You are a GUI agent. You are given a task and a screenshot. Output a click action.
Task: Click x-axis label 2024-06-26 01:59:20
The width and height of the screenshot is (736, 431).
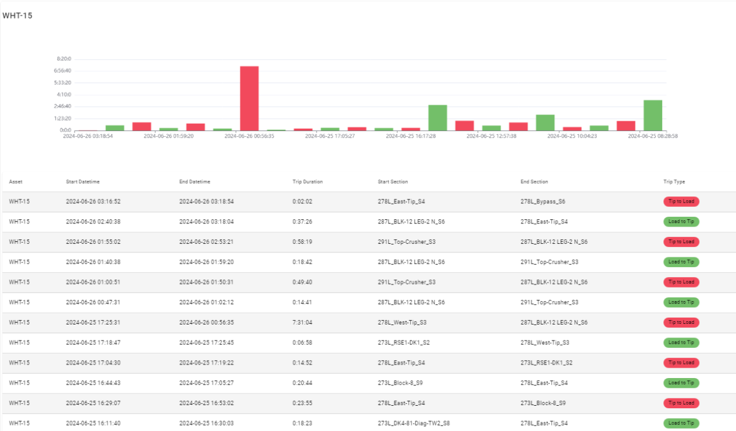169,136
